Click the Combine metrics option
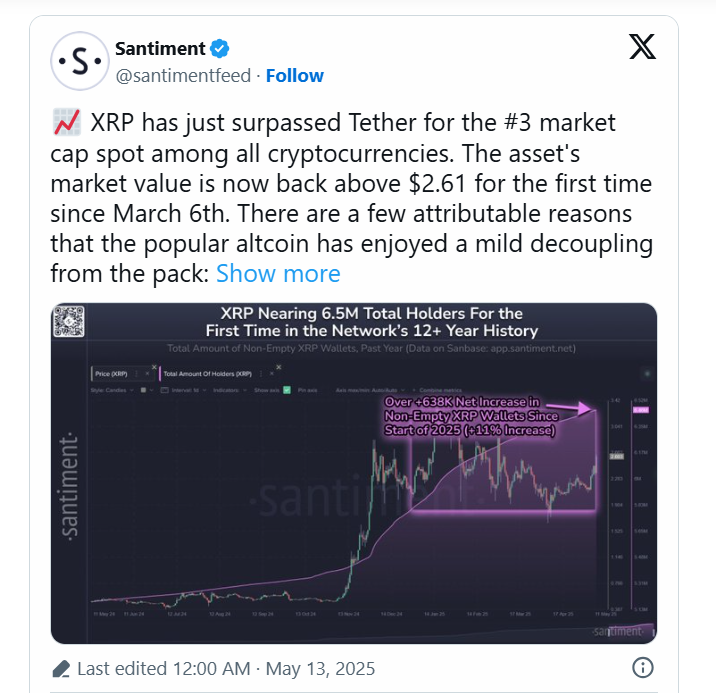 tap(437, 390)
